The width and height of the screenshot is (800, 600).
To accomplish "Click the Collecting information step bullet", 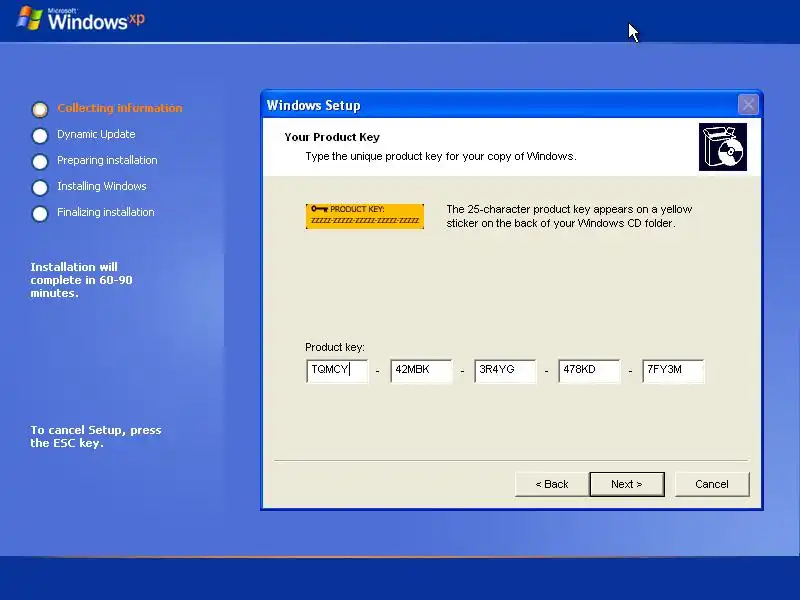I will pos(40,109).
